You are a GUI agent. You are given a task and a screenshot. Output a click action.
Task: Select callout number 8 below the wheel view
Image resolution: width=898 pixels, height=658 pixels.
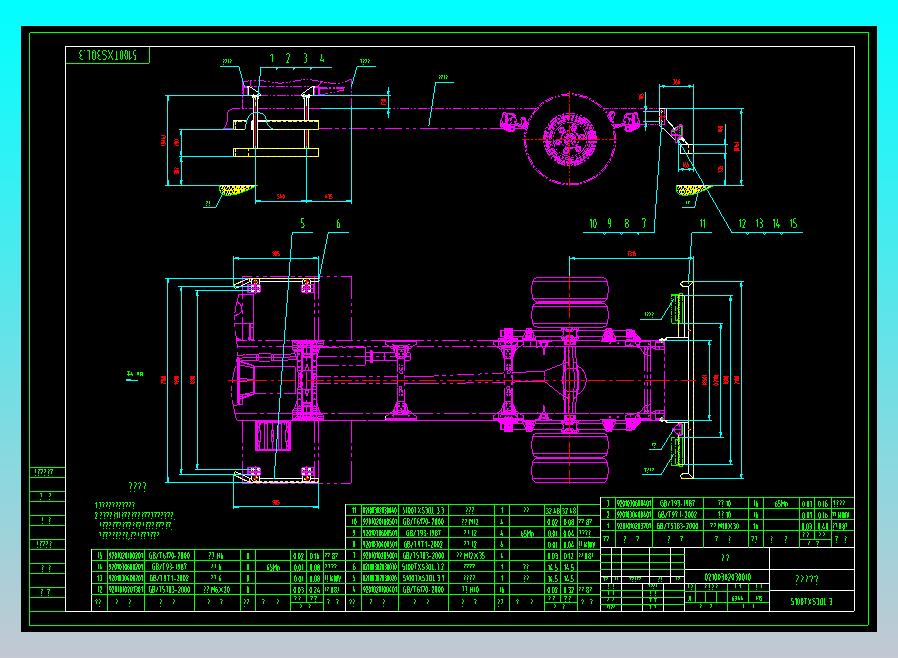(627, 223)
